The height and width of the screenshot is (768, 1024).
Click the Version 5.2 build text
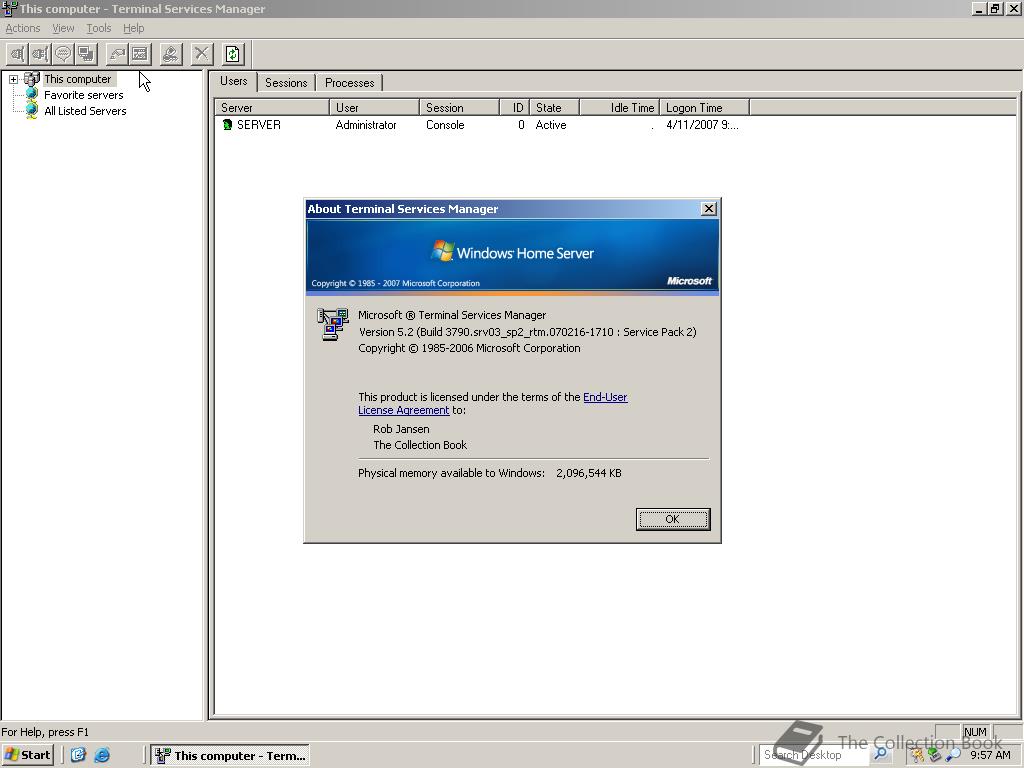click(x=528, y=332)
